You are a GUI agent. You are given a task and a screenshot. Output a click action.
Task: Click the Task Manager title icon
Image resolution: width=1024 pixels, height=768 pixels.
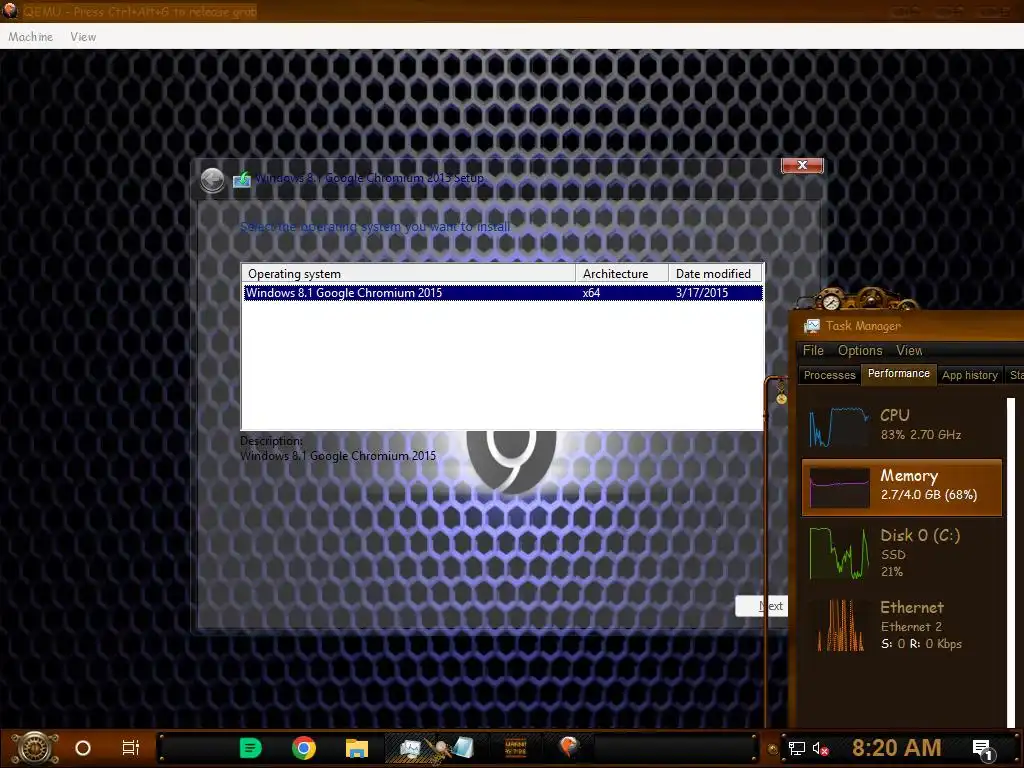(x=812, y=326)
